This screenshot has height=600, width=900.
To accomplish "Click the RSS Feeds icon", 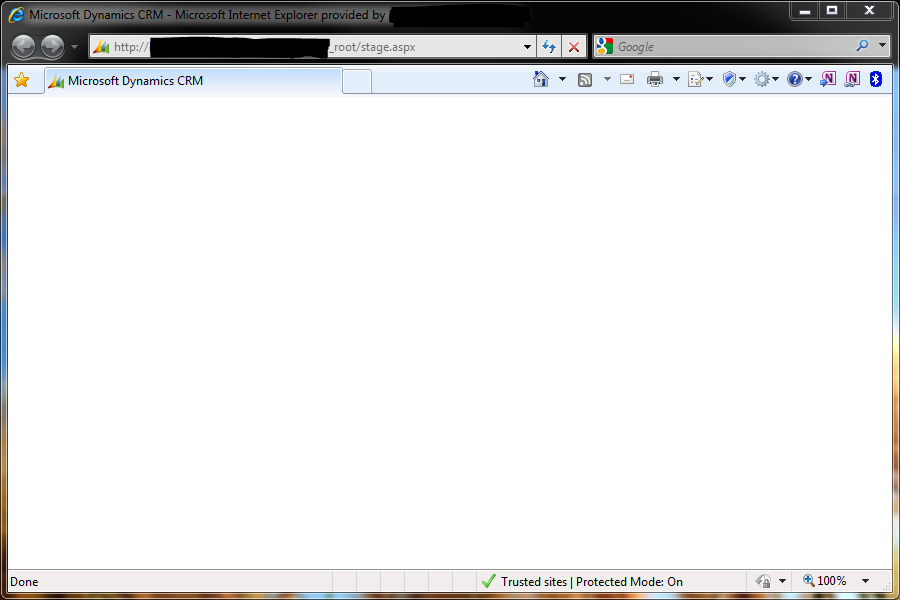I will point(585,80).
